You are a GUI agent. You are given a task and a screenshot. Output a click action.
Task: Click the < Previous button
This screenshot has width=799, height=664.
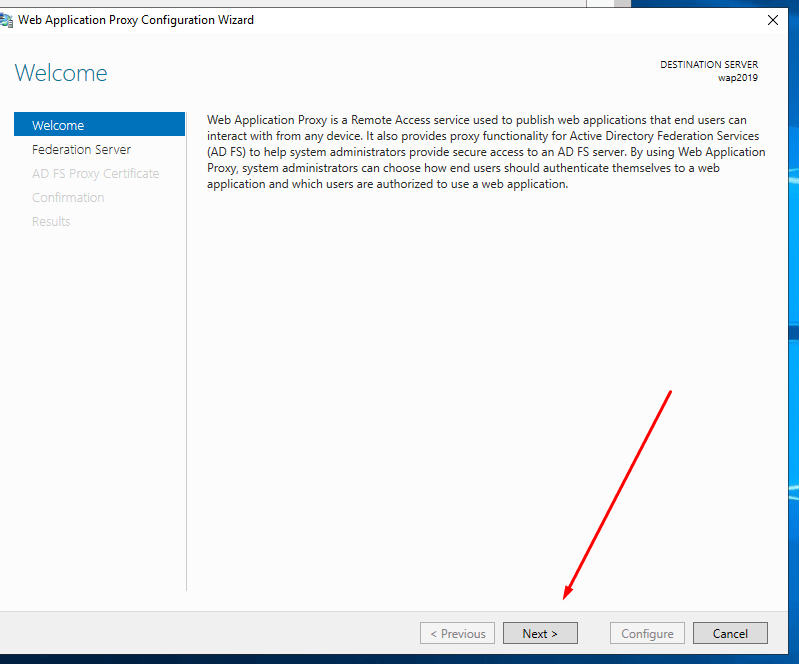(x=457, y=633)
